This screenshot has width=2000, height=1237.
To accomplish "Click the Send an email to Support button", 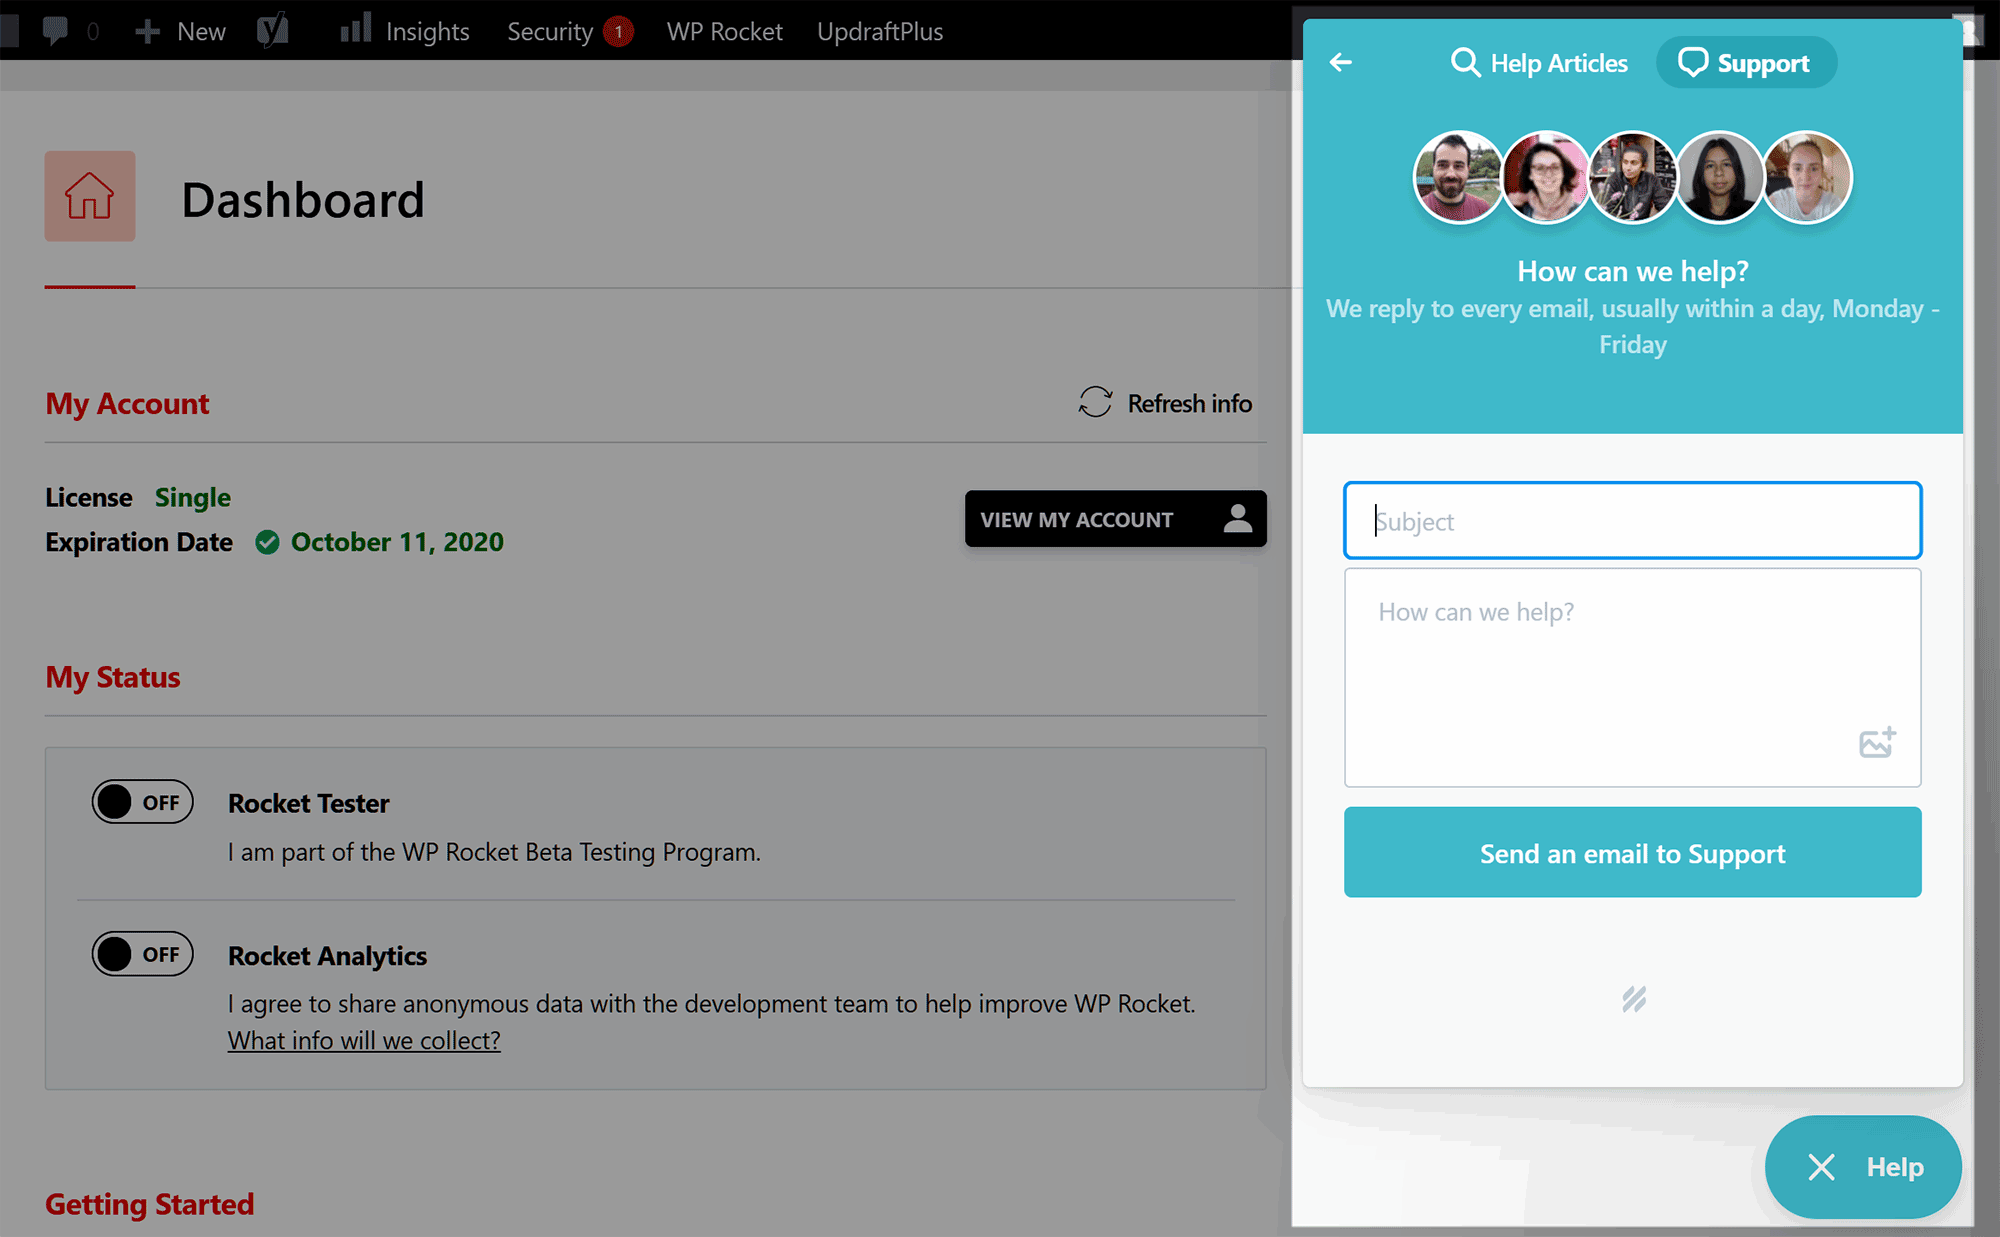I will coord(1633,853).
